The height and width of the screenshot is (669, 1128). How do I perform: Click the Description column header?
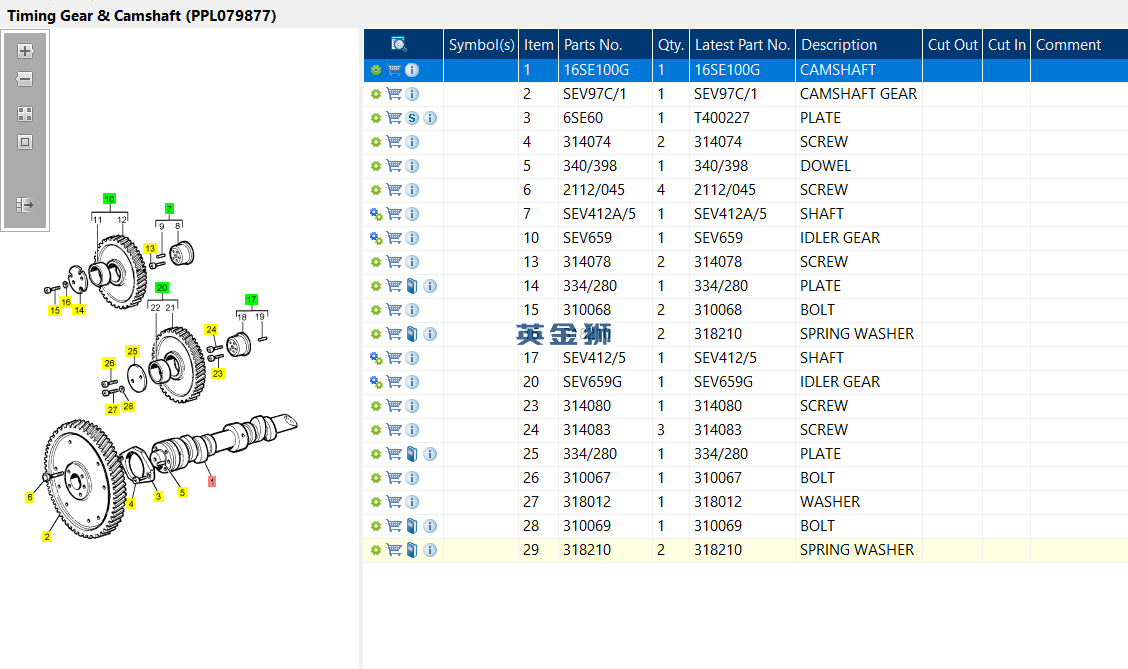click(x=839, y=44)
